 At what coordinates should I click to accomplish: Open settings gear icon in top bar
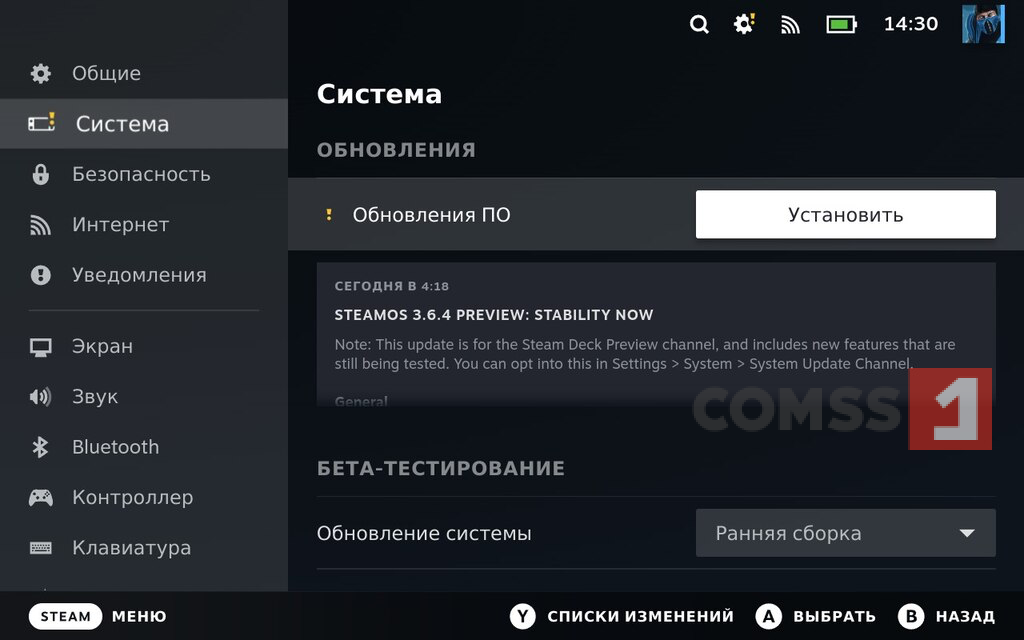point(744,24)
